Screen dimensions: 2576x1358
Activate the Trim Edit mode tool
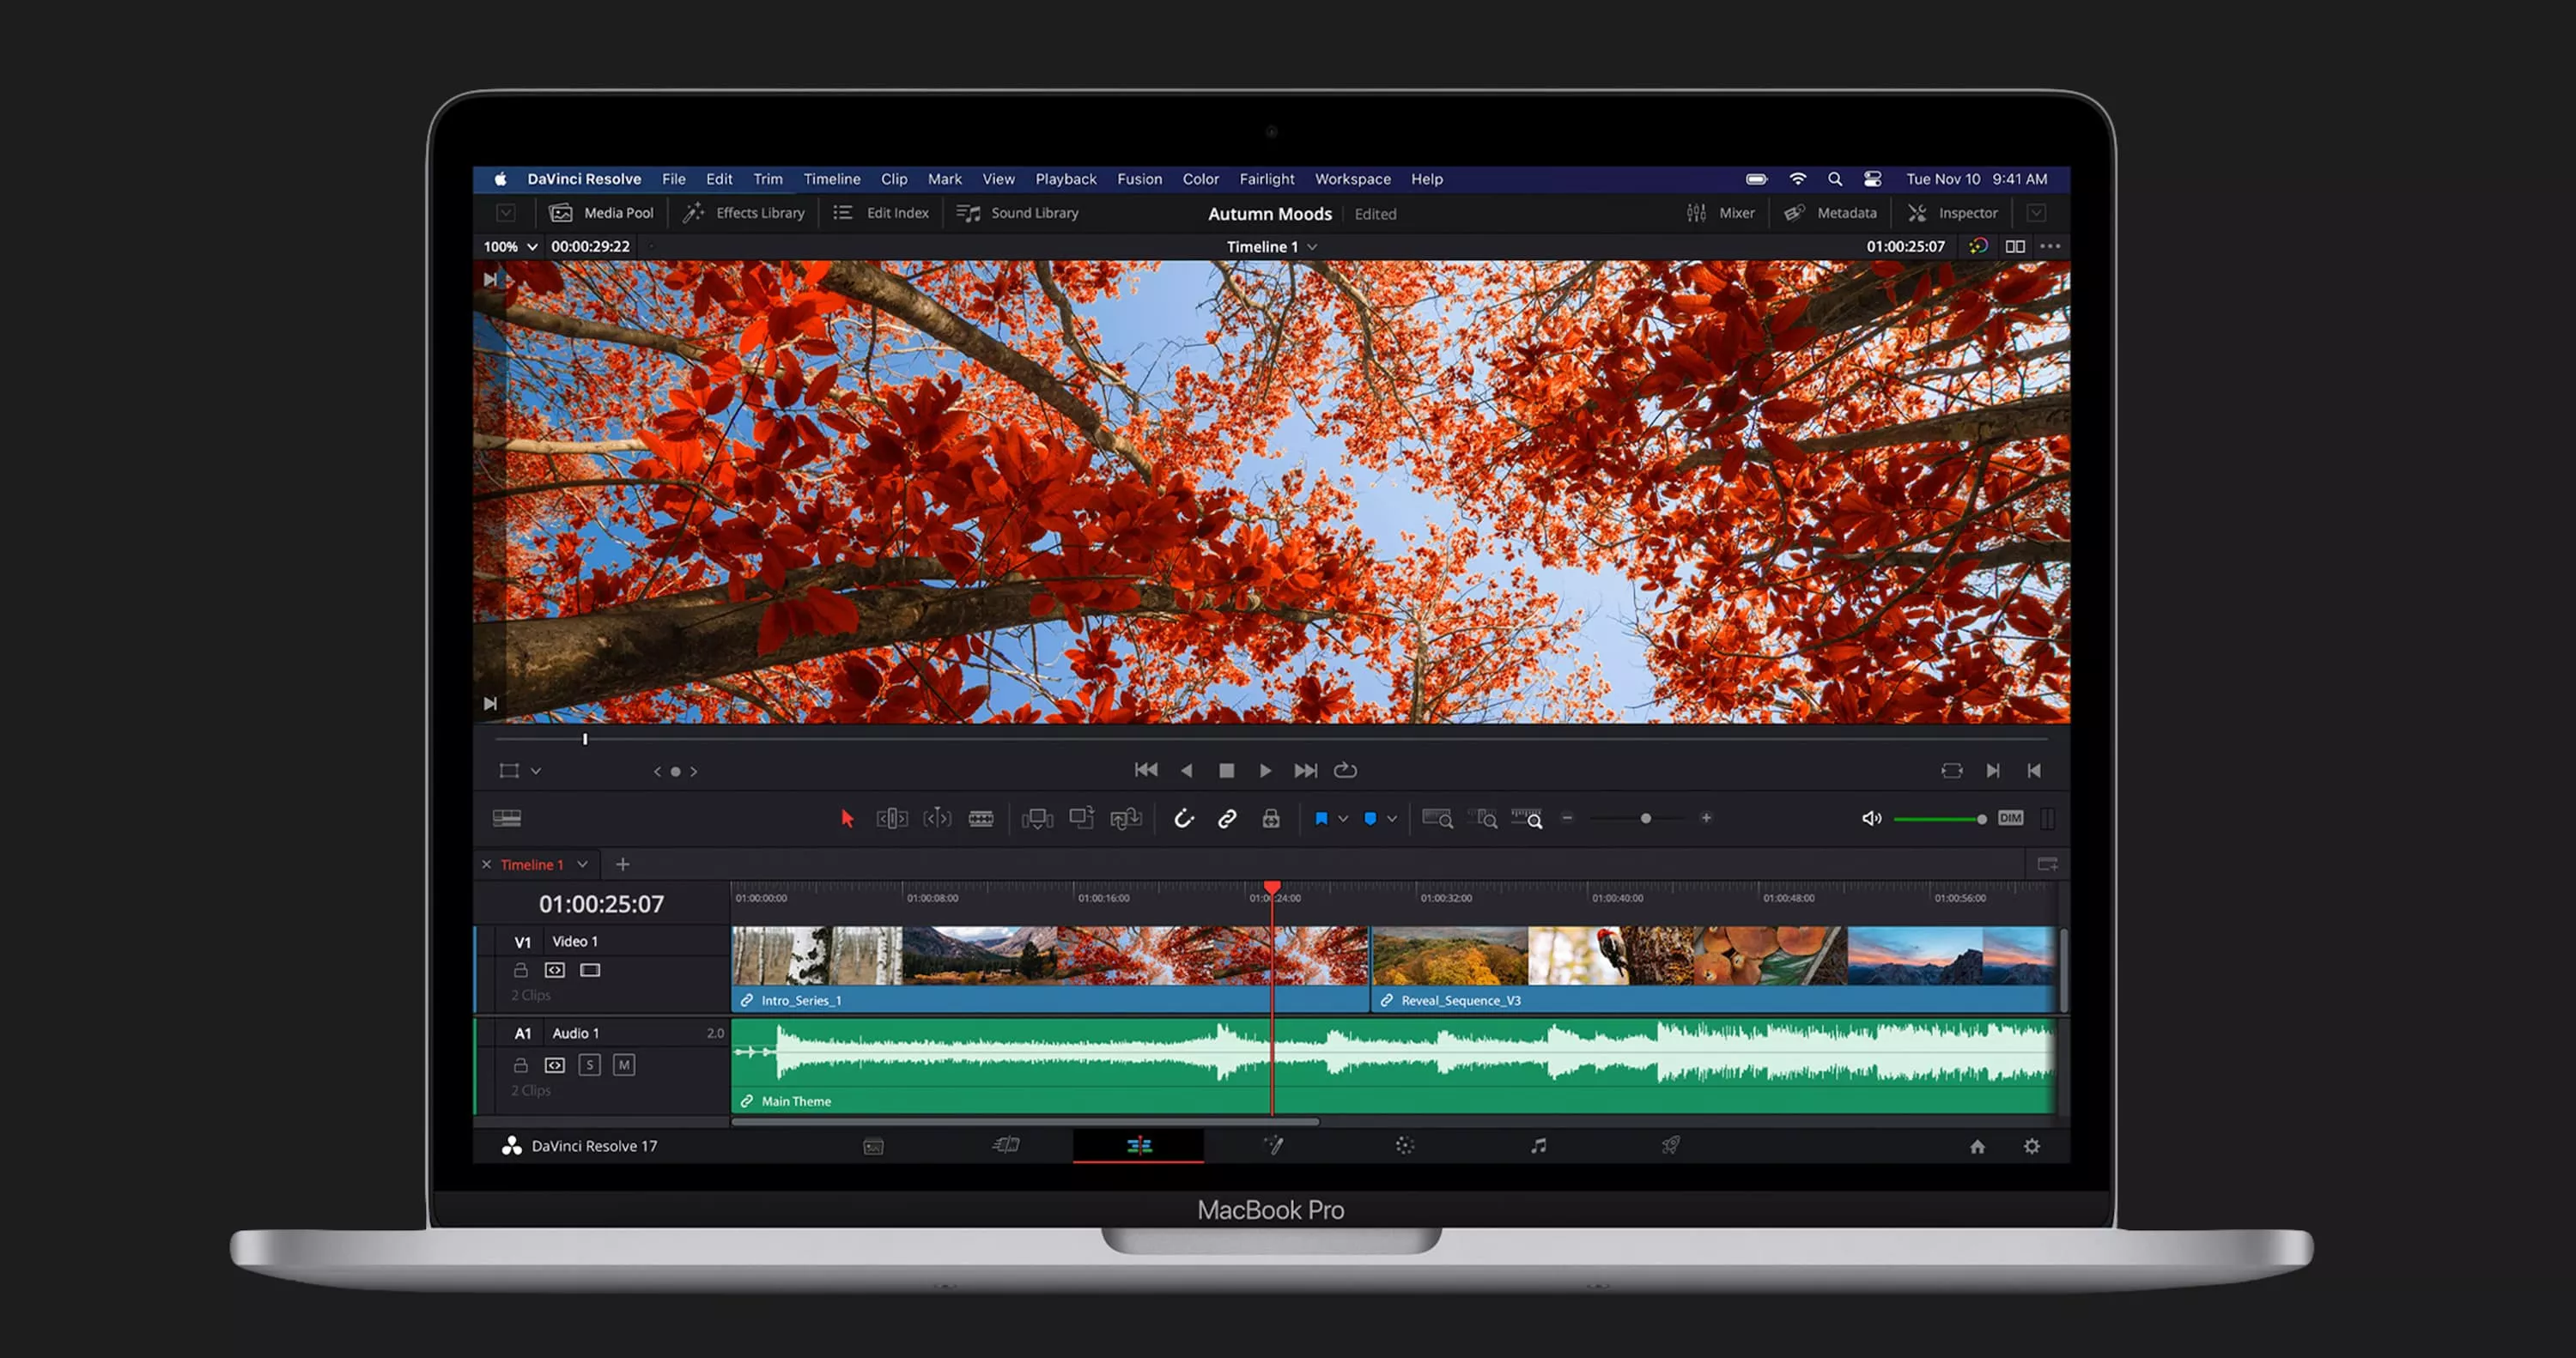click(x=893, y=818)
